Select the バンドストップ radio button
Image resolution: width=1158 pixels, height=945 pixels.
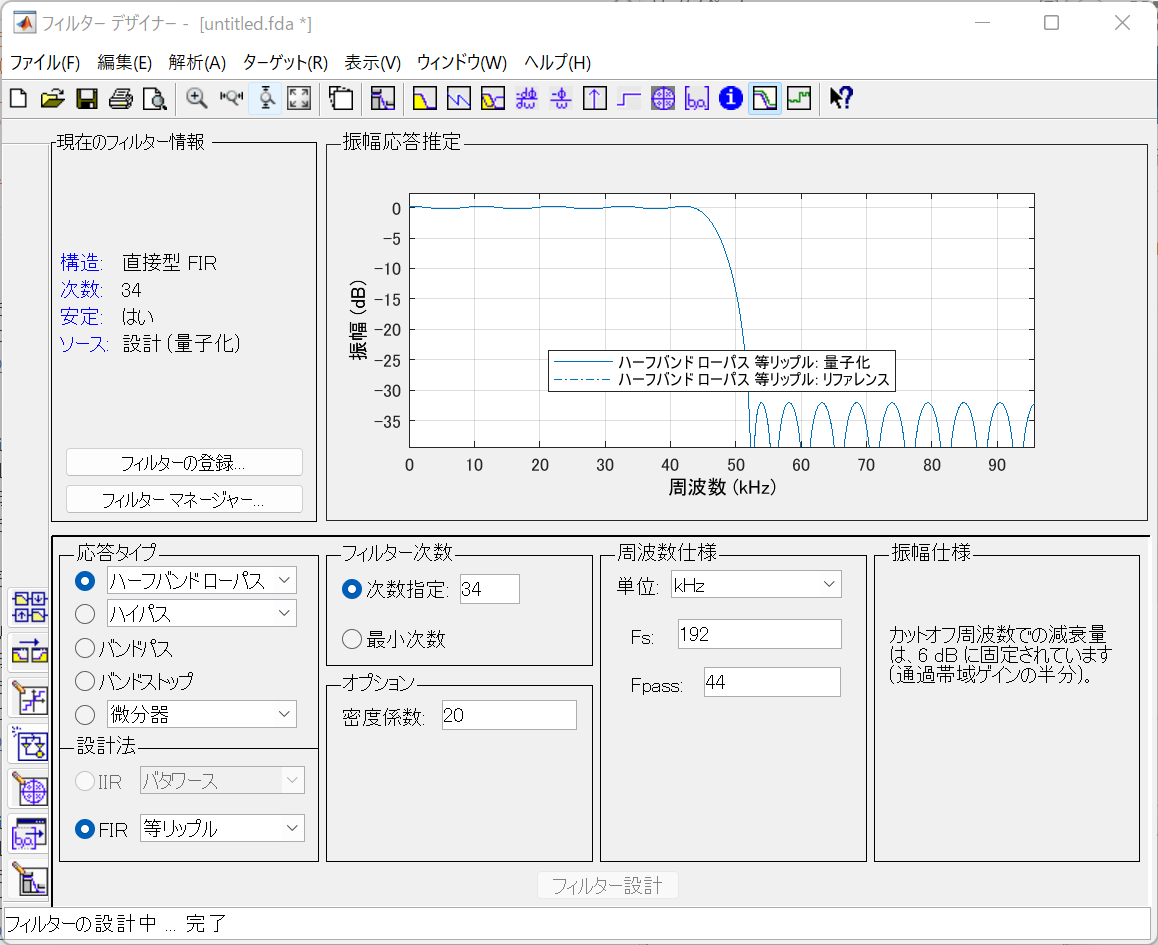(x=86, y=681)
